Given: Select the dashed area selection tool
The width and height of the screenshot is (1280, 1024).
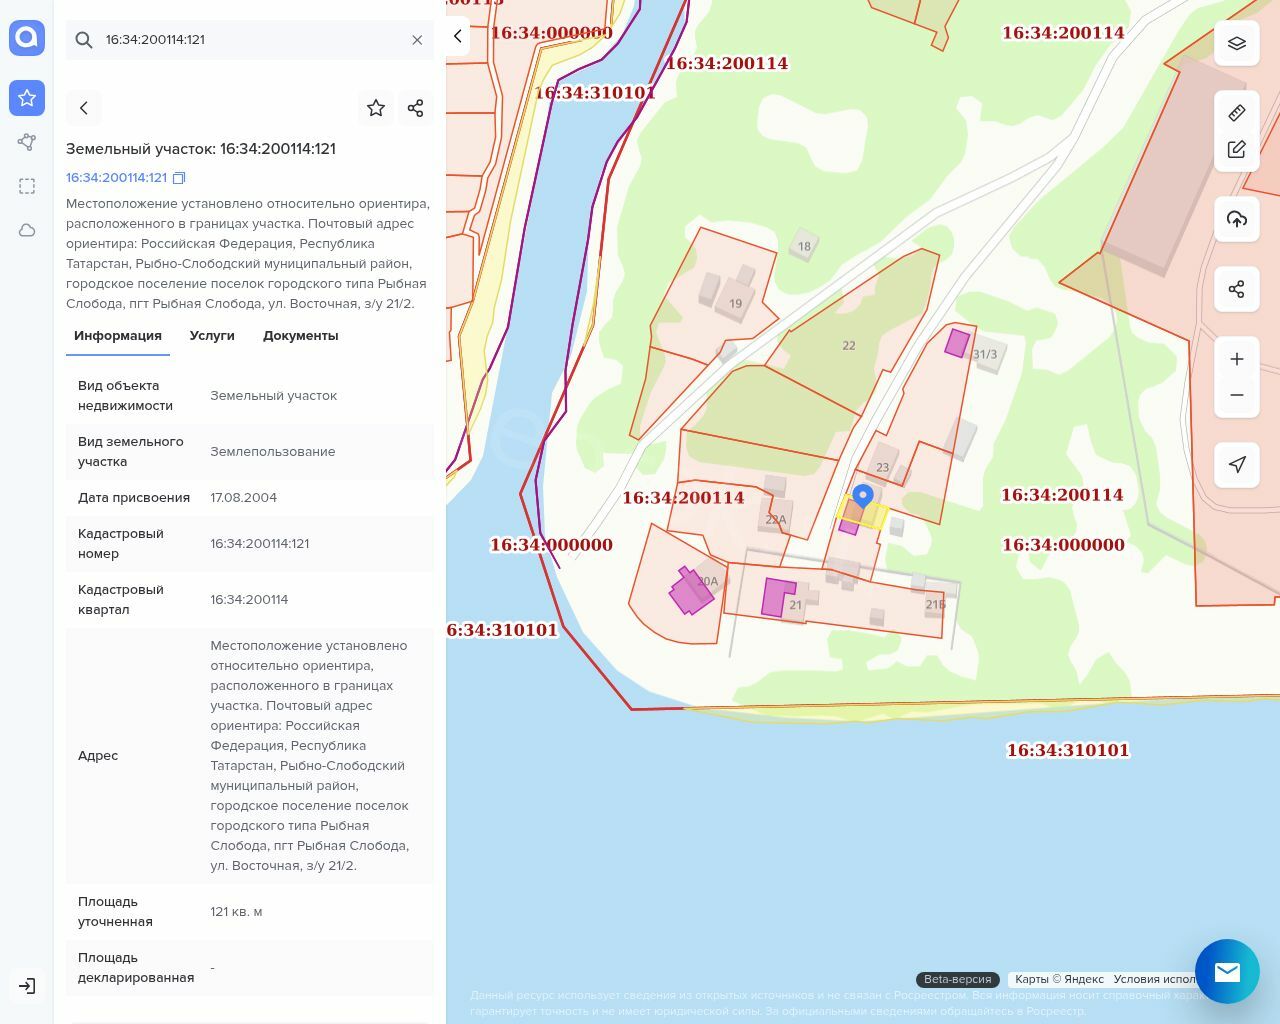Looking at the screenshot, I should point(27,186).
